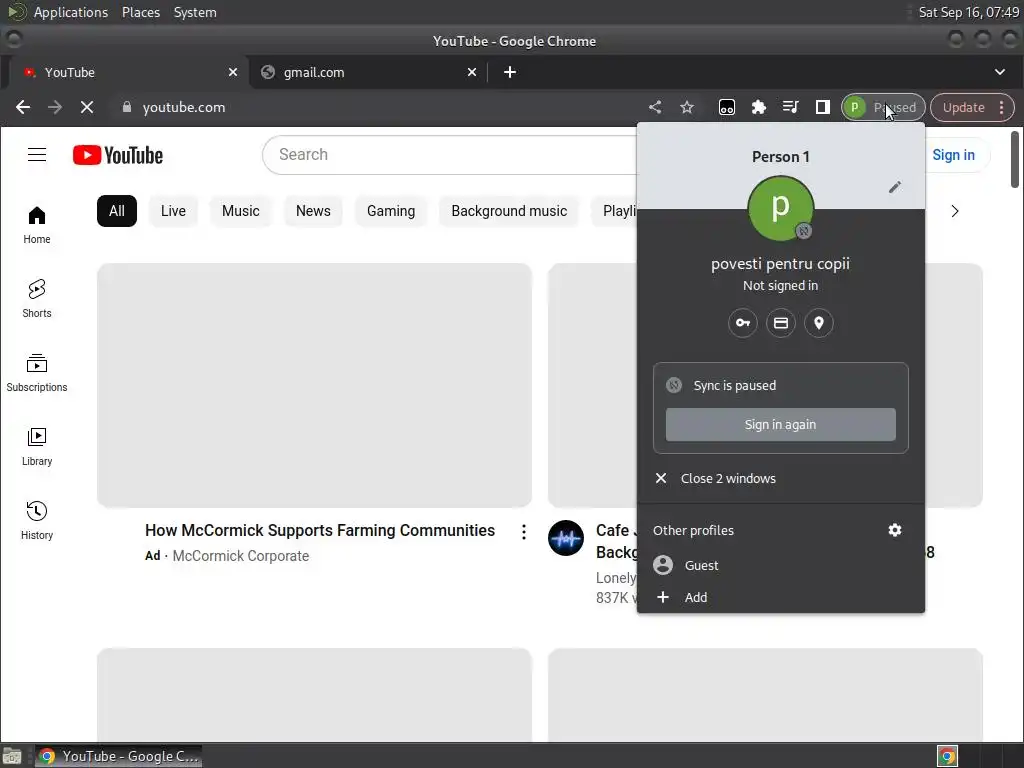This screenshot has width=1024, height=768.
Task: Click the padlock site info icon
Action: click(x=127, y=107)
